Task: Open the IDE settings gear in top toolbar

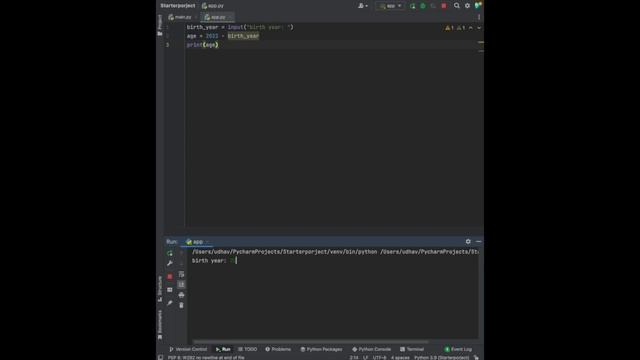Action: point(467,6)
